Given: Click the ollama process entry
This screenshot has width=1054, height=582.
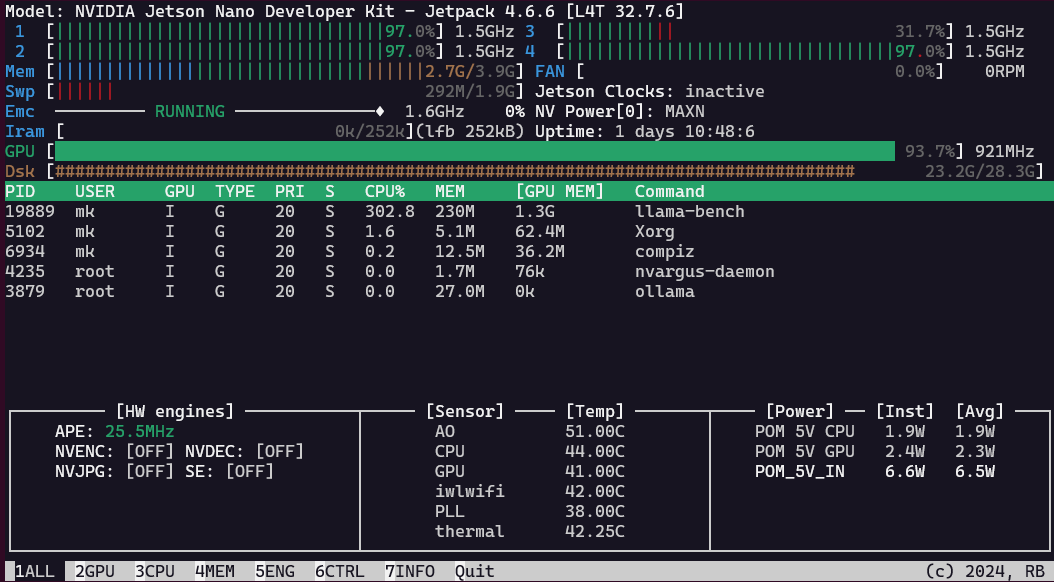Looking at the screenshot, I should (665, 291).
